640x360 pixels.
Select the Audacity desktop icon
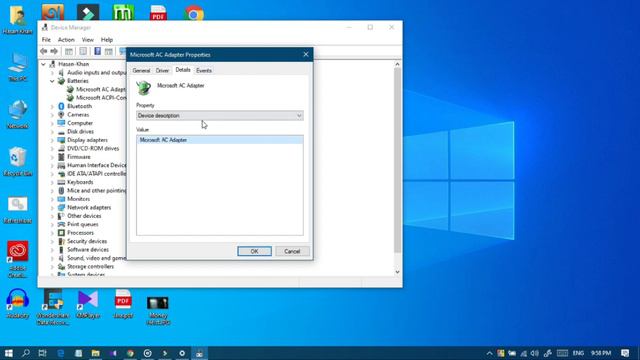pyautogui.click(x=18, y=304)
